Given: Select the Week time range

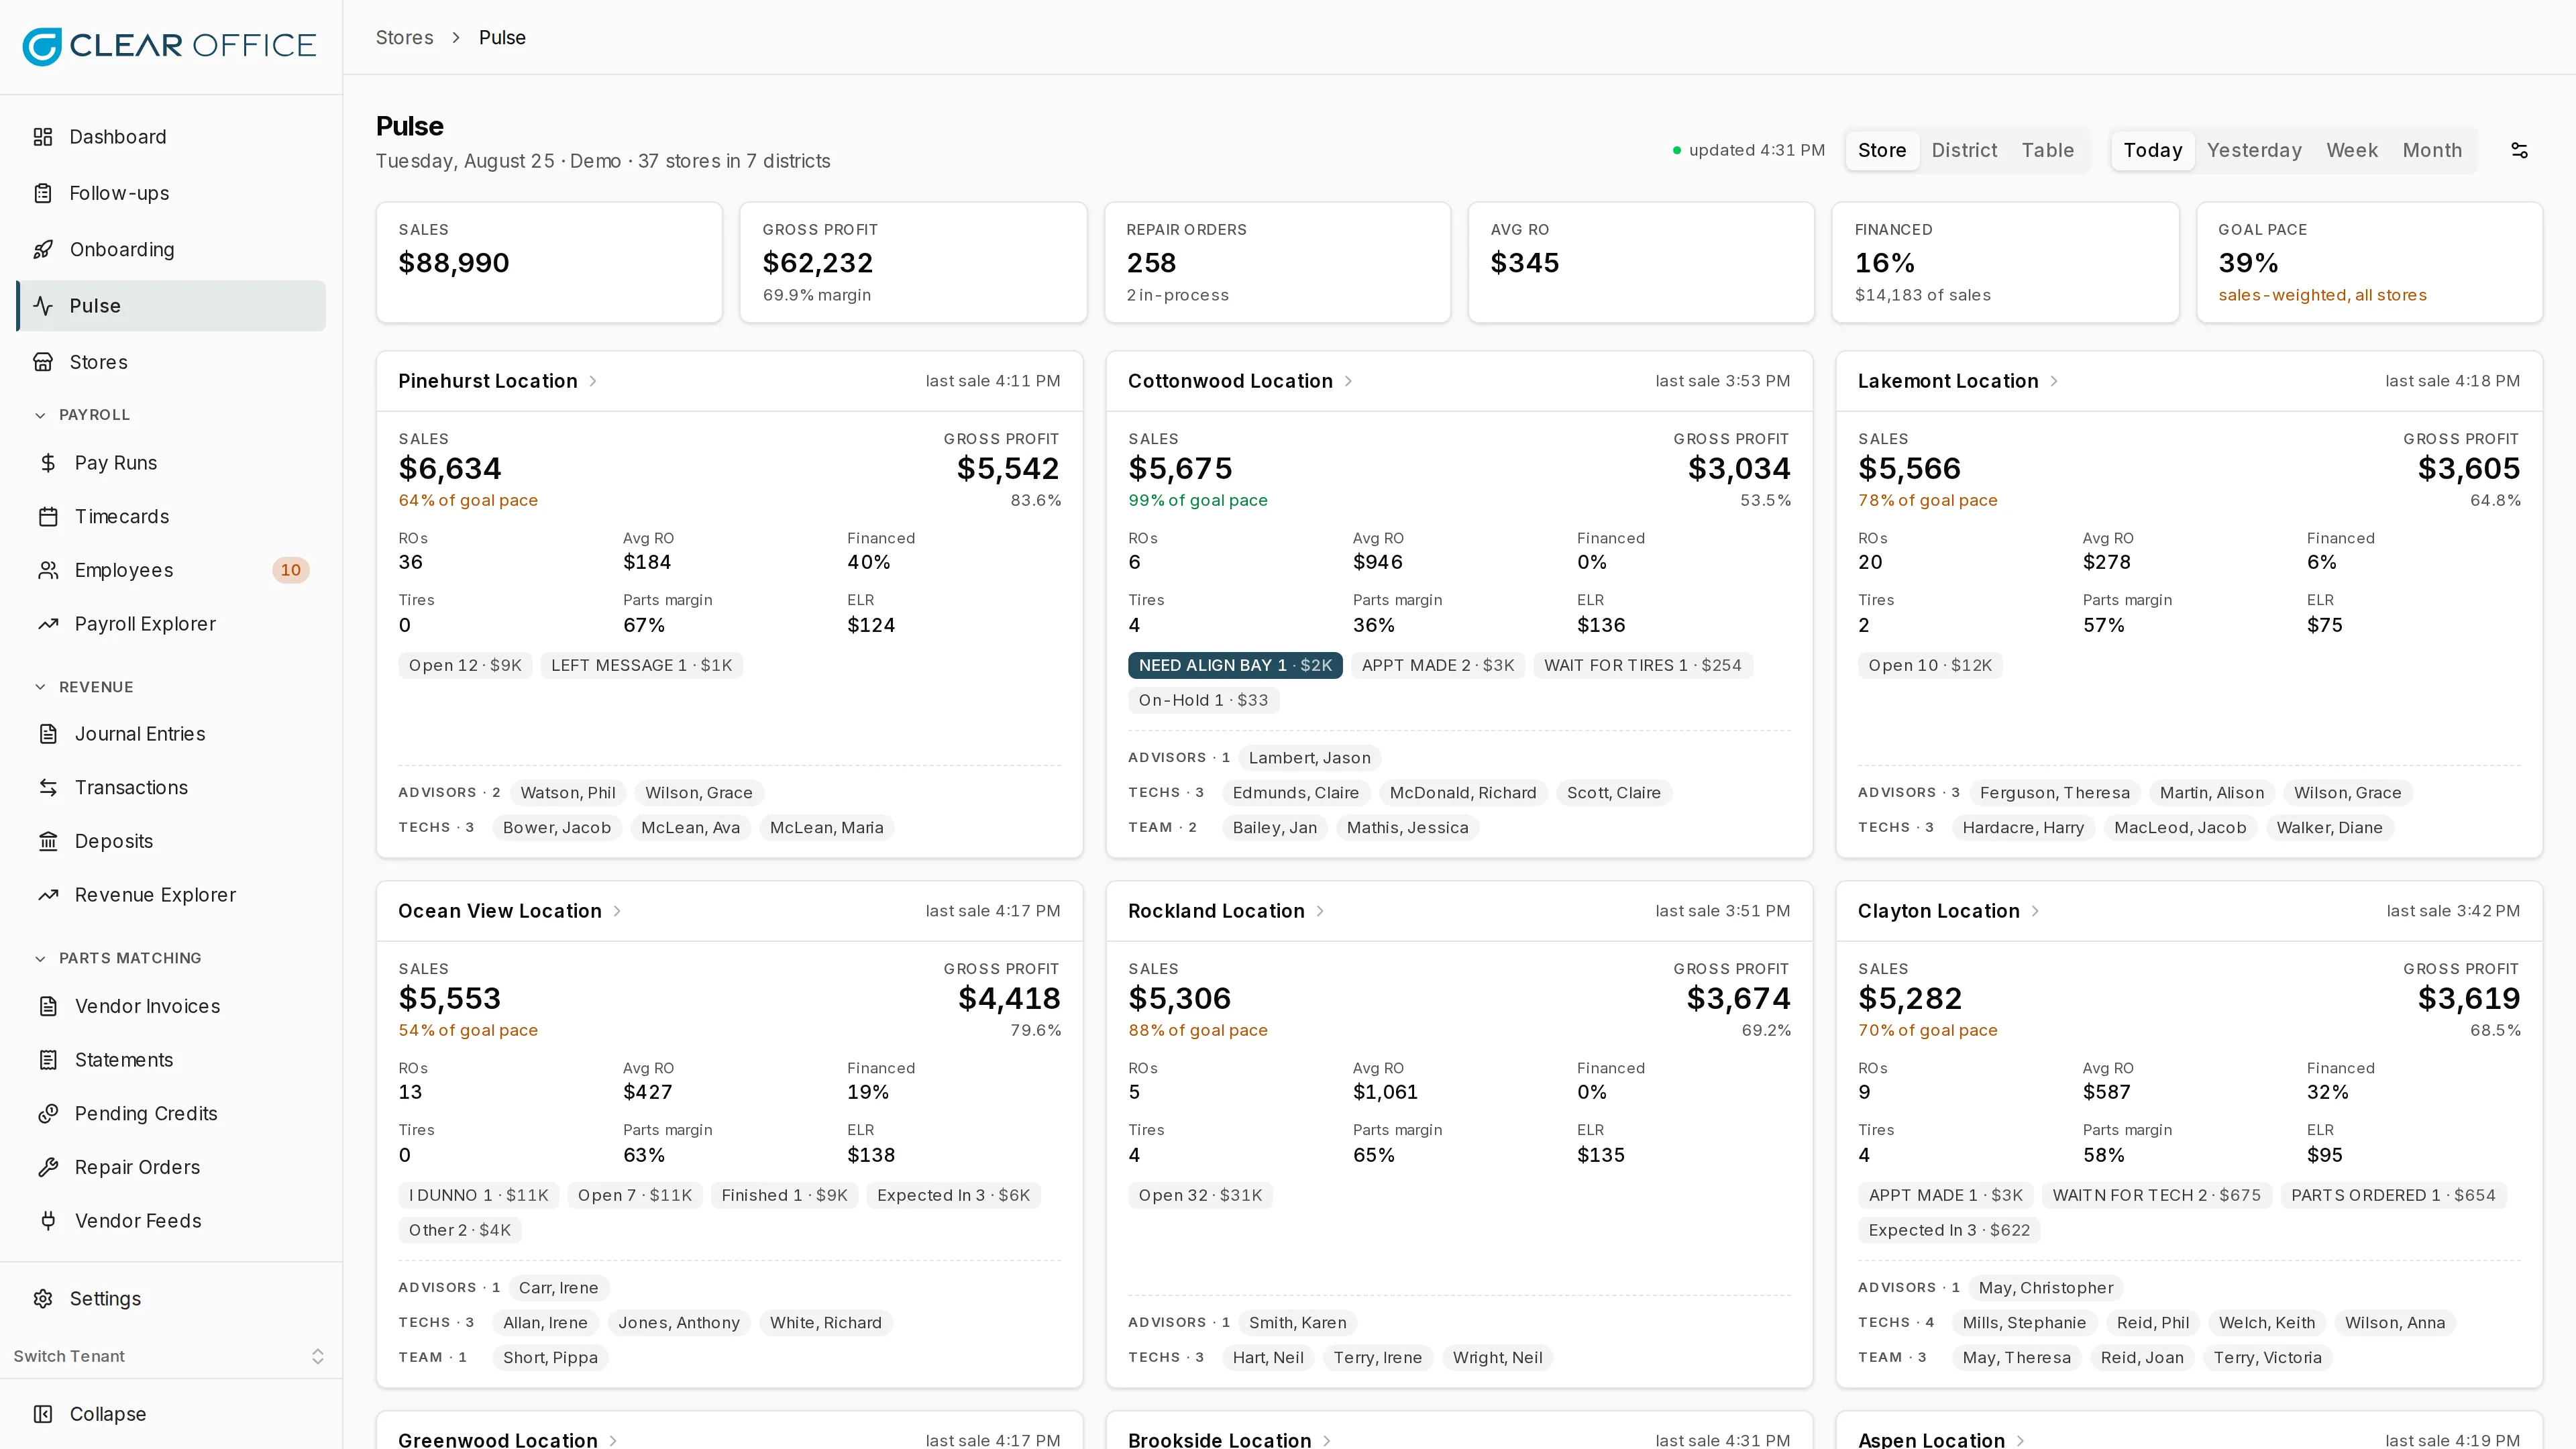Looking at the screenshot, I should [x=2352, y=150].
